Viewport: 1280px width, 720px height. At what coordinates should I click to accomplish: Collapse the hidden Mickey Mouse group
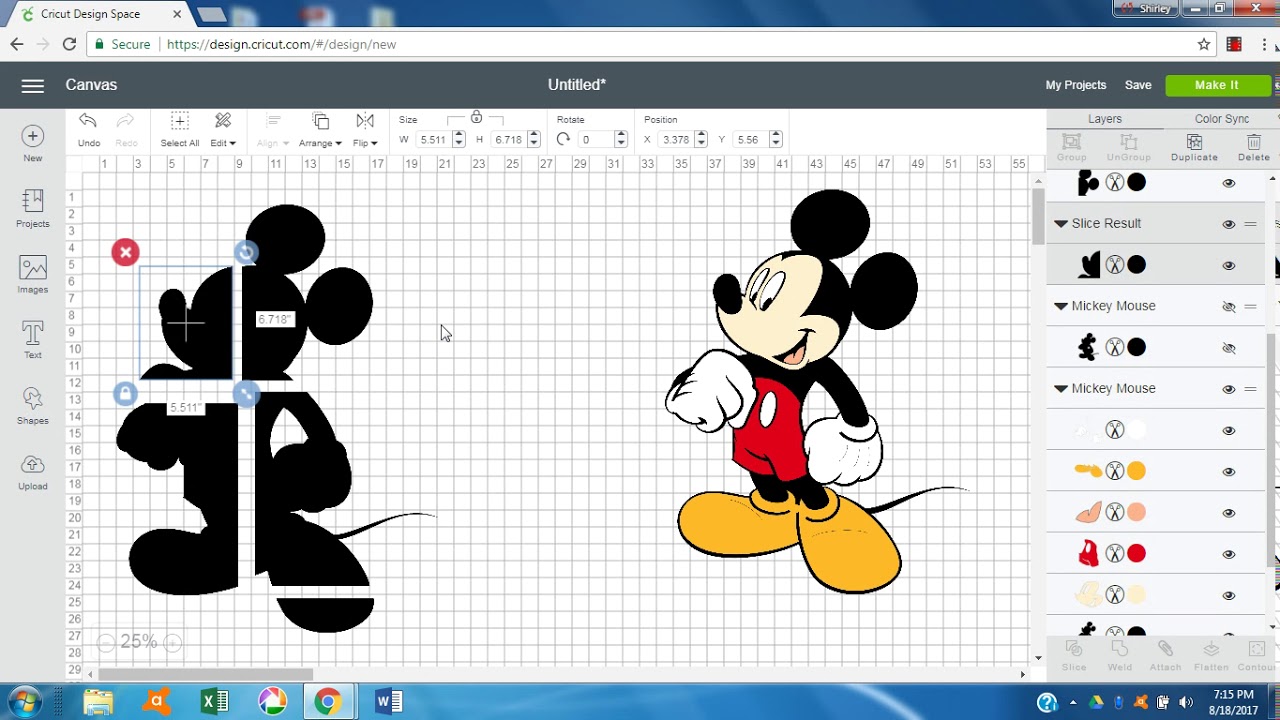click(1061, 306)
